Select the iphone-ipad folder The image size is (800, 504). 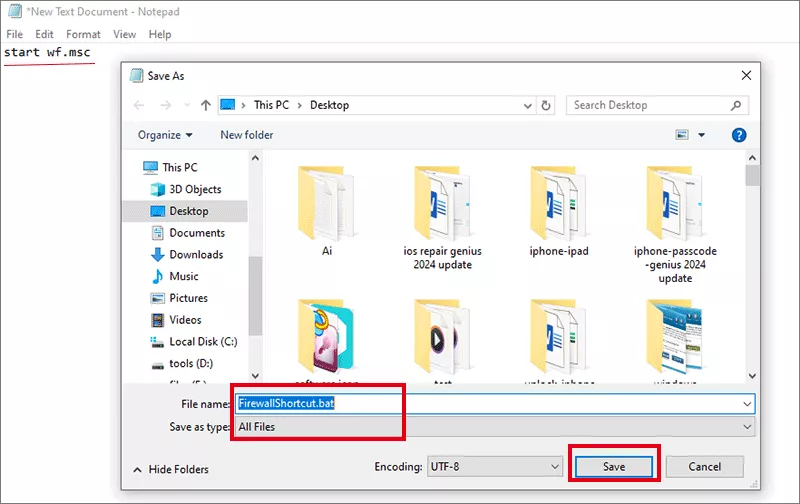pyautogui.click(x=559, y=211)
